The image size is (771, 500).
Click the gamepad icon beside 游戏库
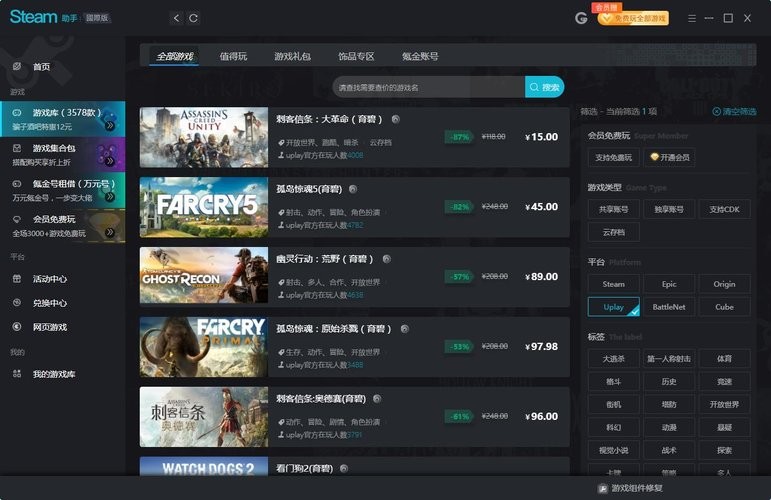click(x=17, y=113)
